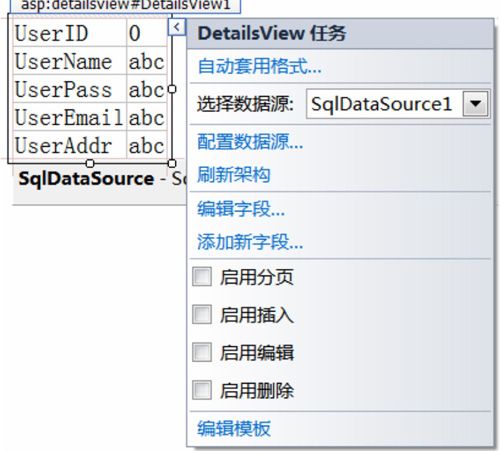Tick the 启用删除 checkbox

tap(202, 390)
